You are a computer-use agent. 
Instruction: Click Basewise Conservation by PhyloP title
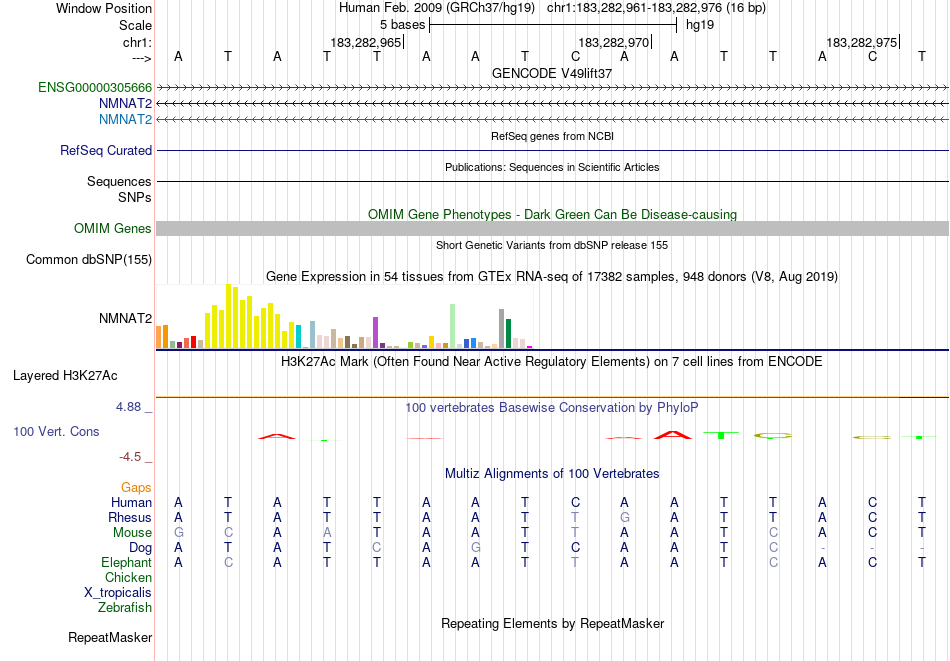(552, 408)
